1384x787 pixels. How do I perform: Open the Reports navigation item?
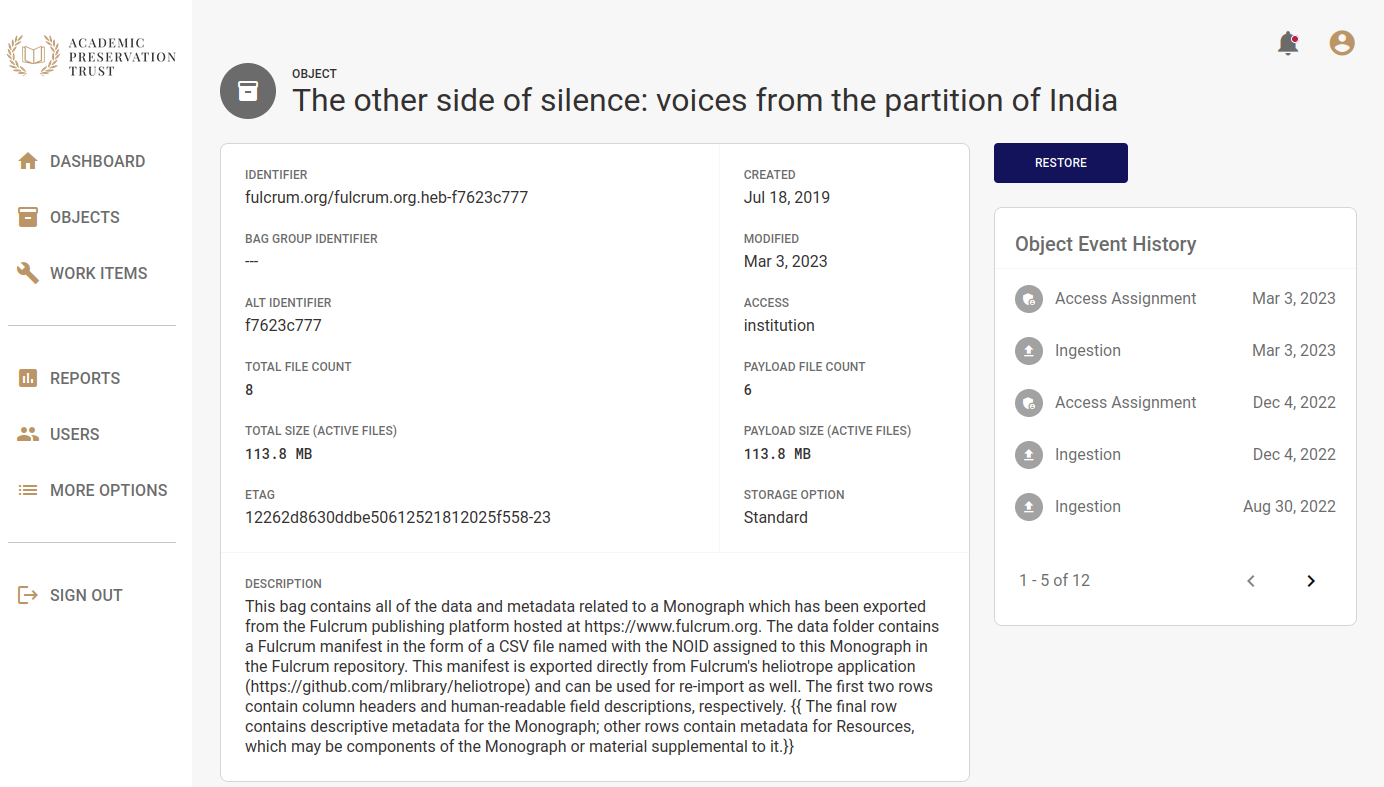click(85, 378)
